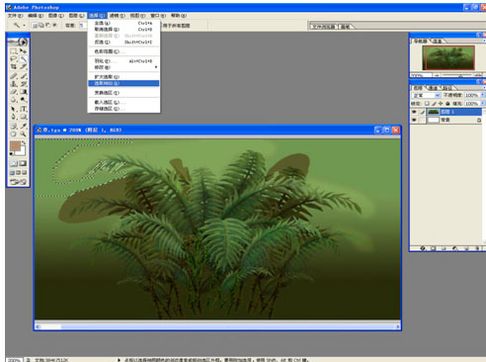The height and width of the screenshot is (362, 486).
Task: Select the Eraser tool in toolbox
Action: tap(13, 92)
